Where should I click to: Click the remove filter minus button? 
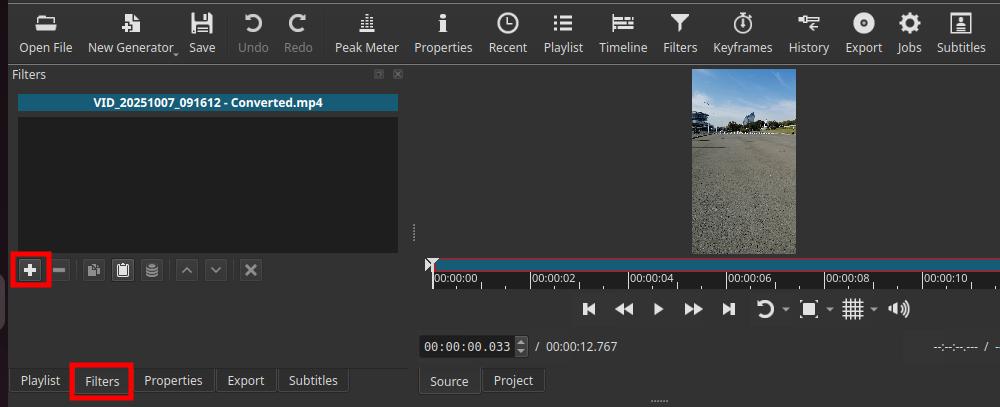(60, 270)
